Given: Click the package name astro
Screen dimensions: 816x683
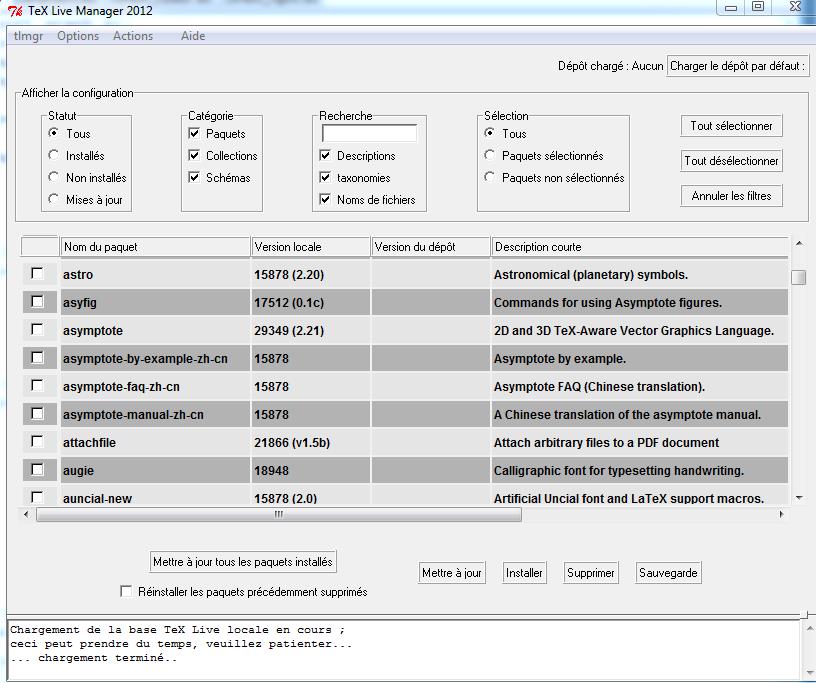Looking at the screenshot, I should pyautogui.click(x=78, y=274).
